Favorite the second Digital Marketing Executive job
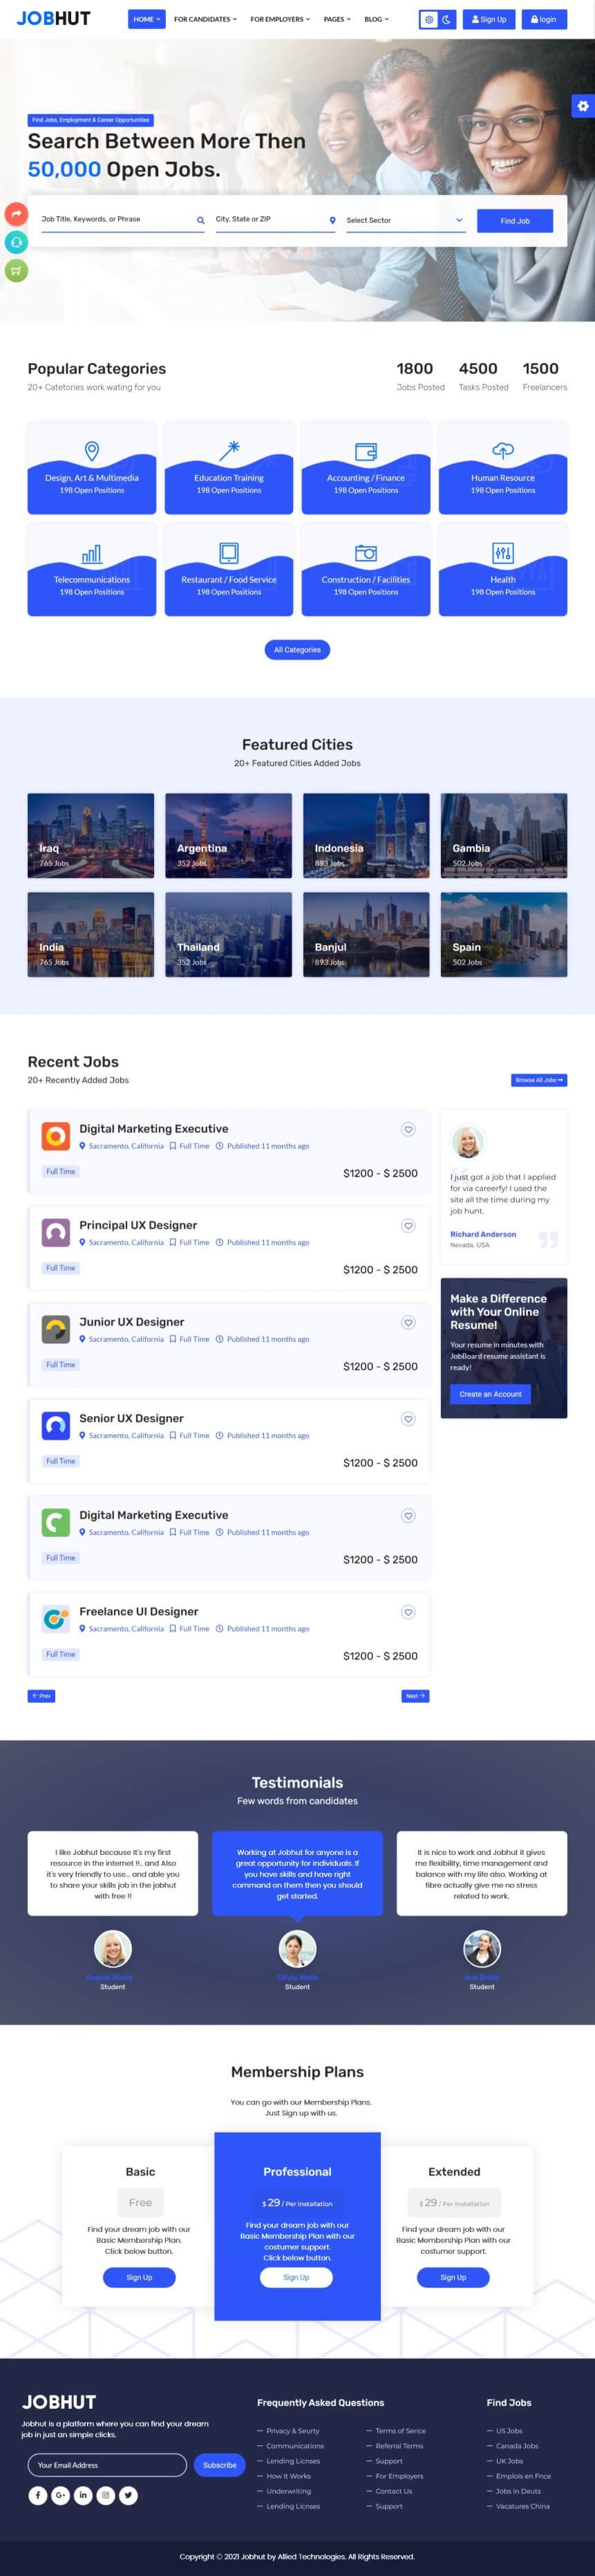Screen dimensions: 595x2576 pos(408,1516)
